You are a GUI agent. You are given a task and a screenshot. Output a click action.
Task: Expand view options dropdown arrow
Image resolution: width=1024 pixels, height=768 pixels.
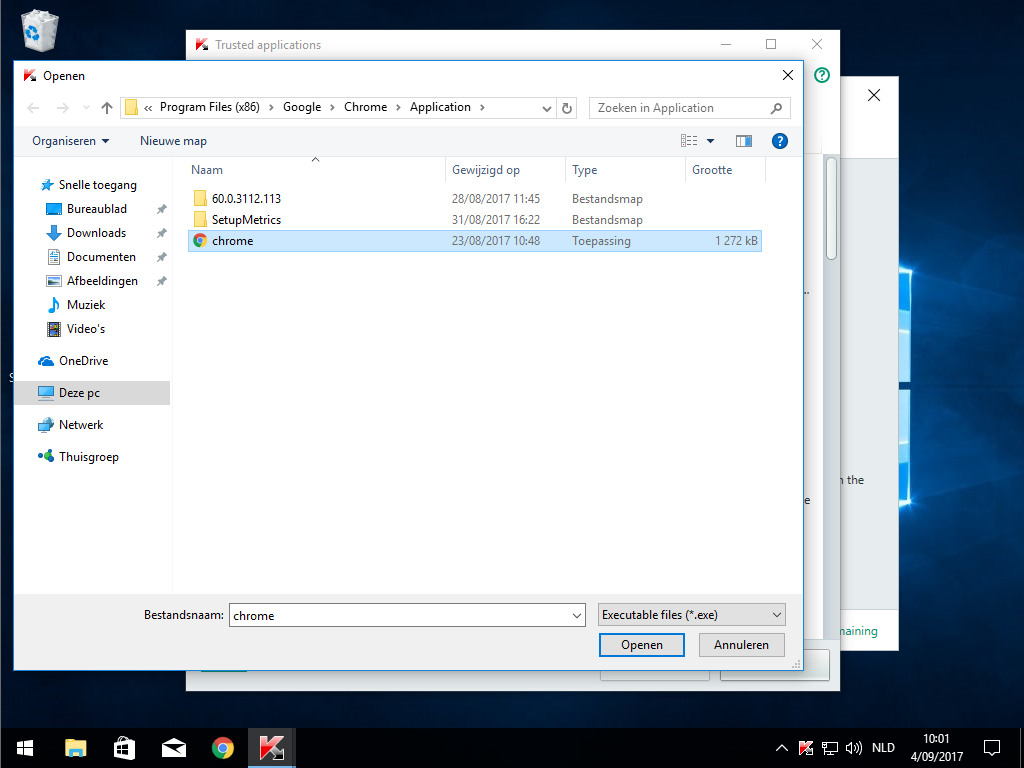pyautogui.click(x=711, y=141)
